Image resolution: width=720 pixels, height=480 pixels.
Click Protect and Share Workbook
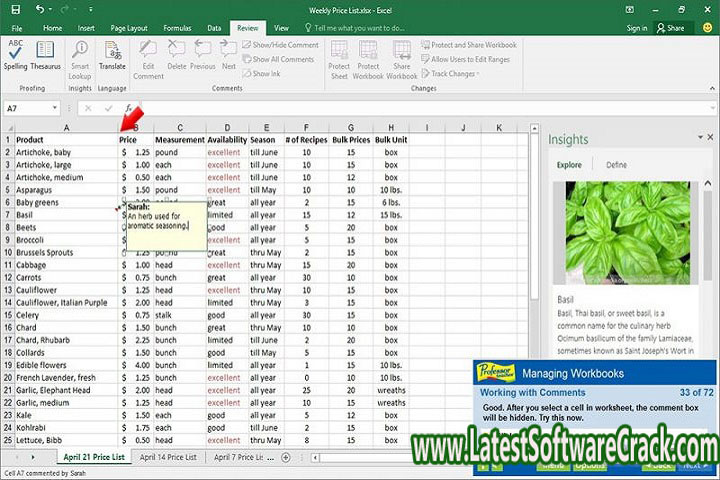[x=469, y=45]
